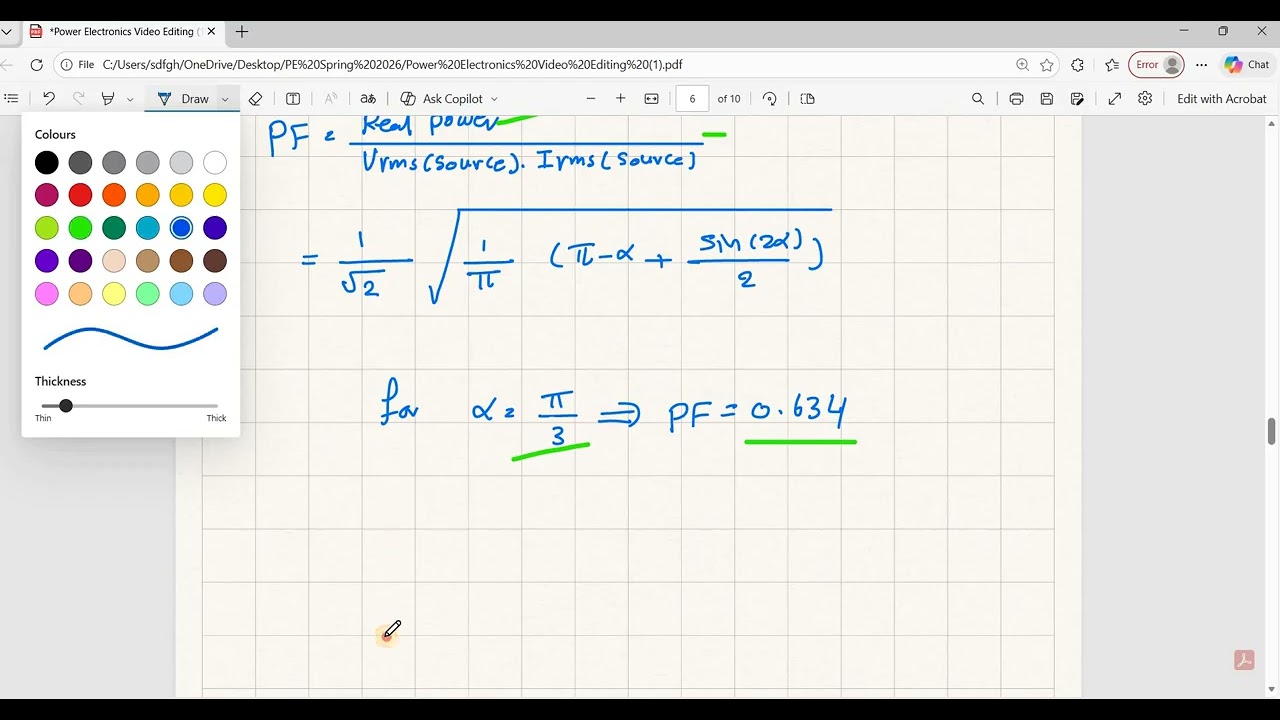This screenshot has width=1280, height=720.
Task: Click the profile Error button
Action: 1157,65
